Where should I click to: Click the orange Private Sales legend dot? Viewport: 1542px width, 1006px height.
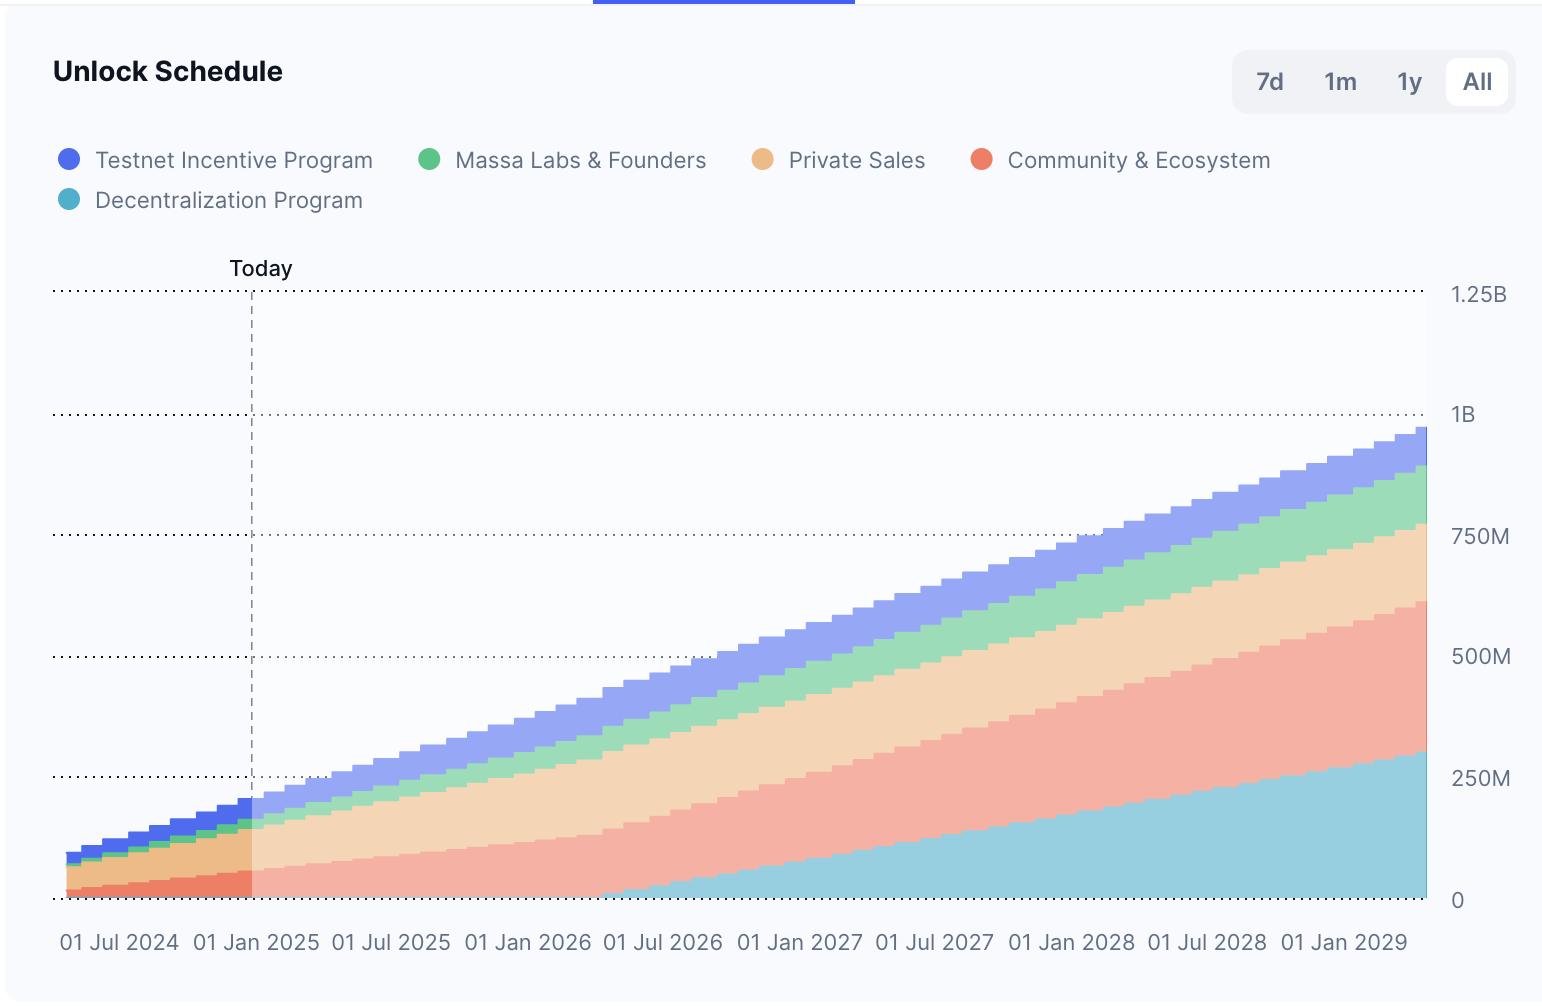pyautogui.click(x=763, y=160)
